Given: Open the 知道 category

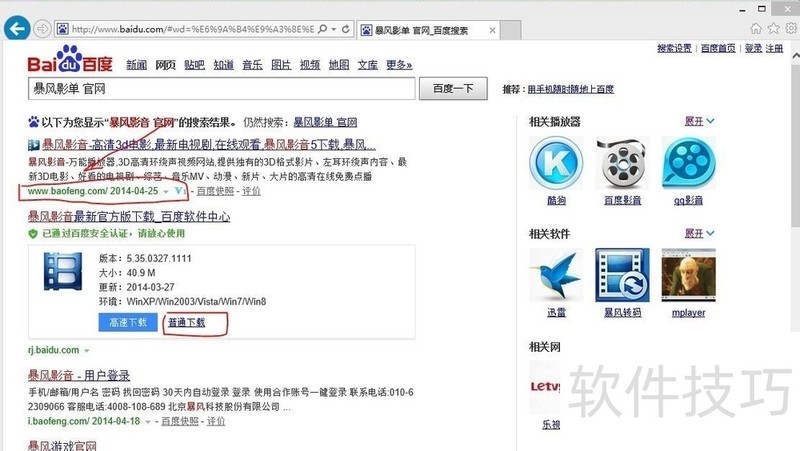Looking at the screenshot, I should (223, 65).
